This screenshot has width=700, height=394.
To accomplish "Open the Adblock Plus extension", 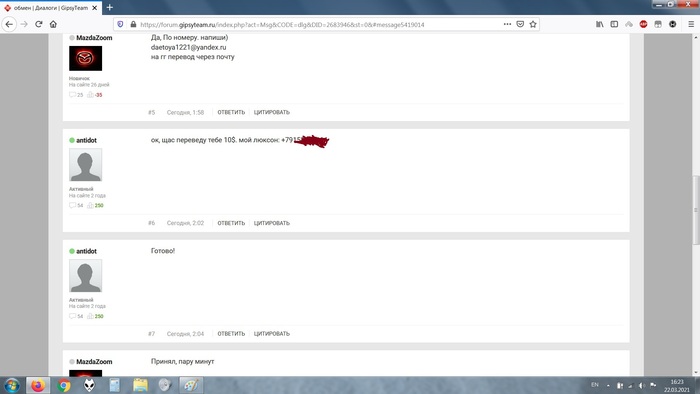I will pyautogui.click(x=643, y=24).
